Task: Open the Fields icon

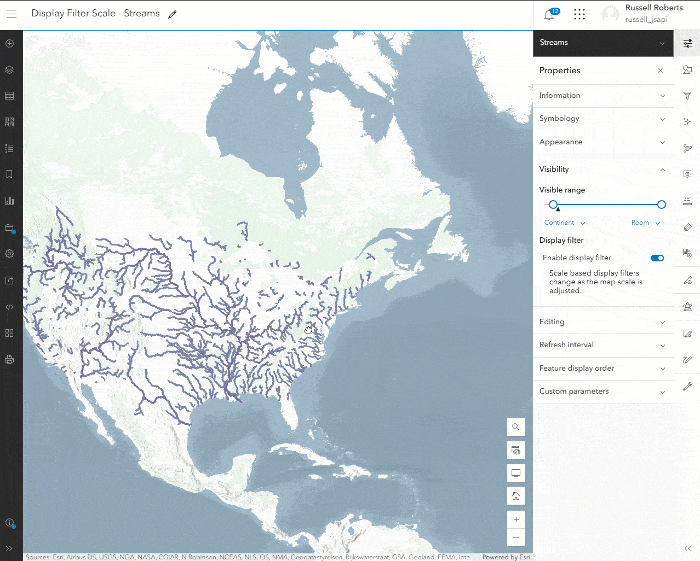Action: (x=688, y=201)
